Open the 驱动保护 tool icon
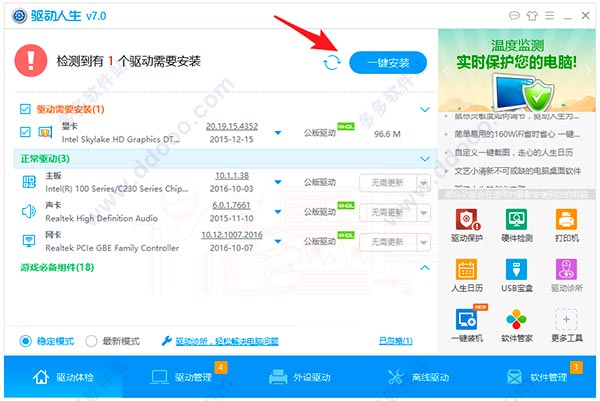This screenshot has width=600, height=401. (467, 219)
